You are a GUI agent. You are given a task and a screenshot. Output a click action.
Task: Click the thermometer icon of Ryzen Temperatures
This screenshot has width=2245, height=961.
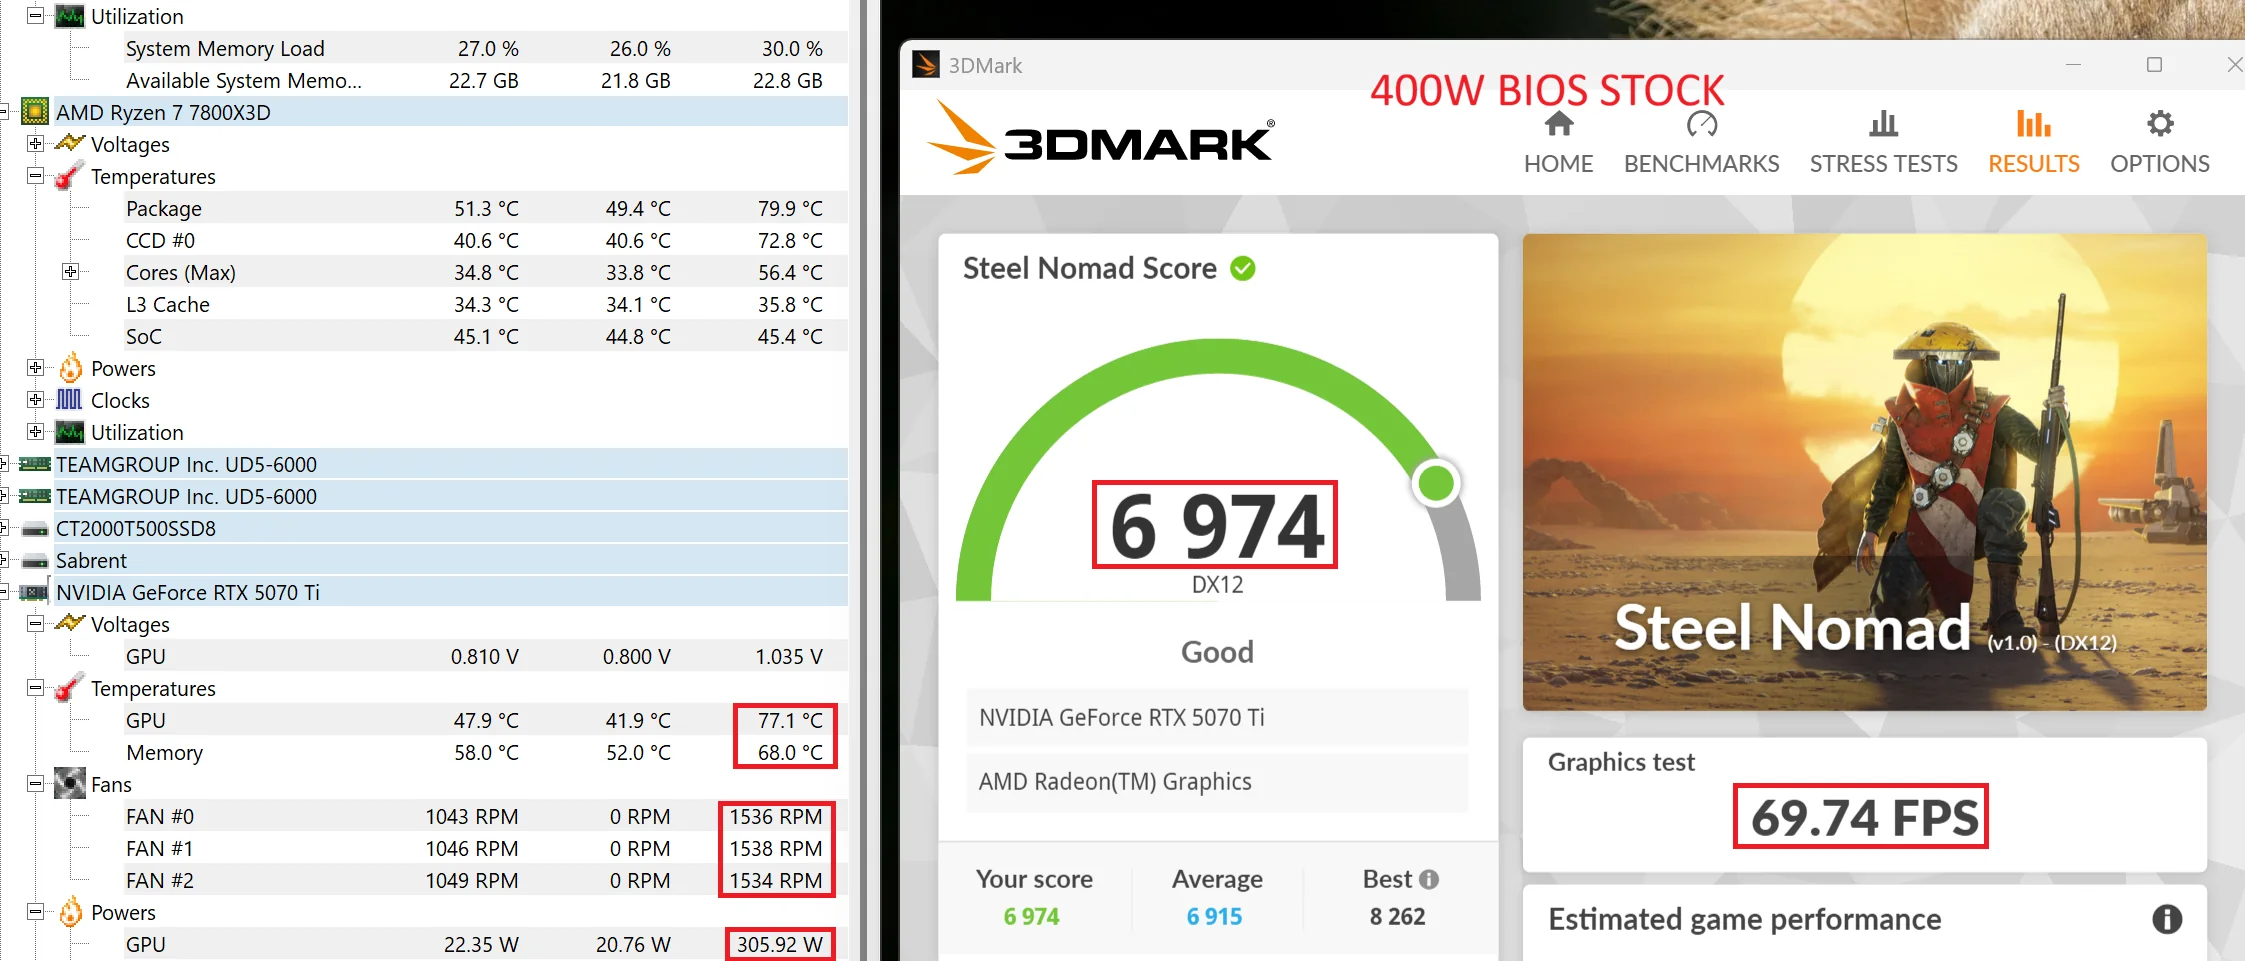pyautogui.click(x=70, y=176)
